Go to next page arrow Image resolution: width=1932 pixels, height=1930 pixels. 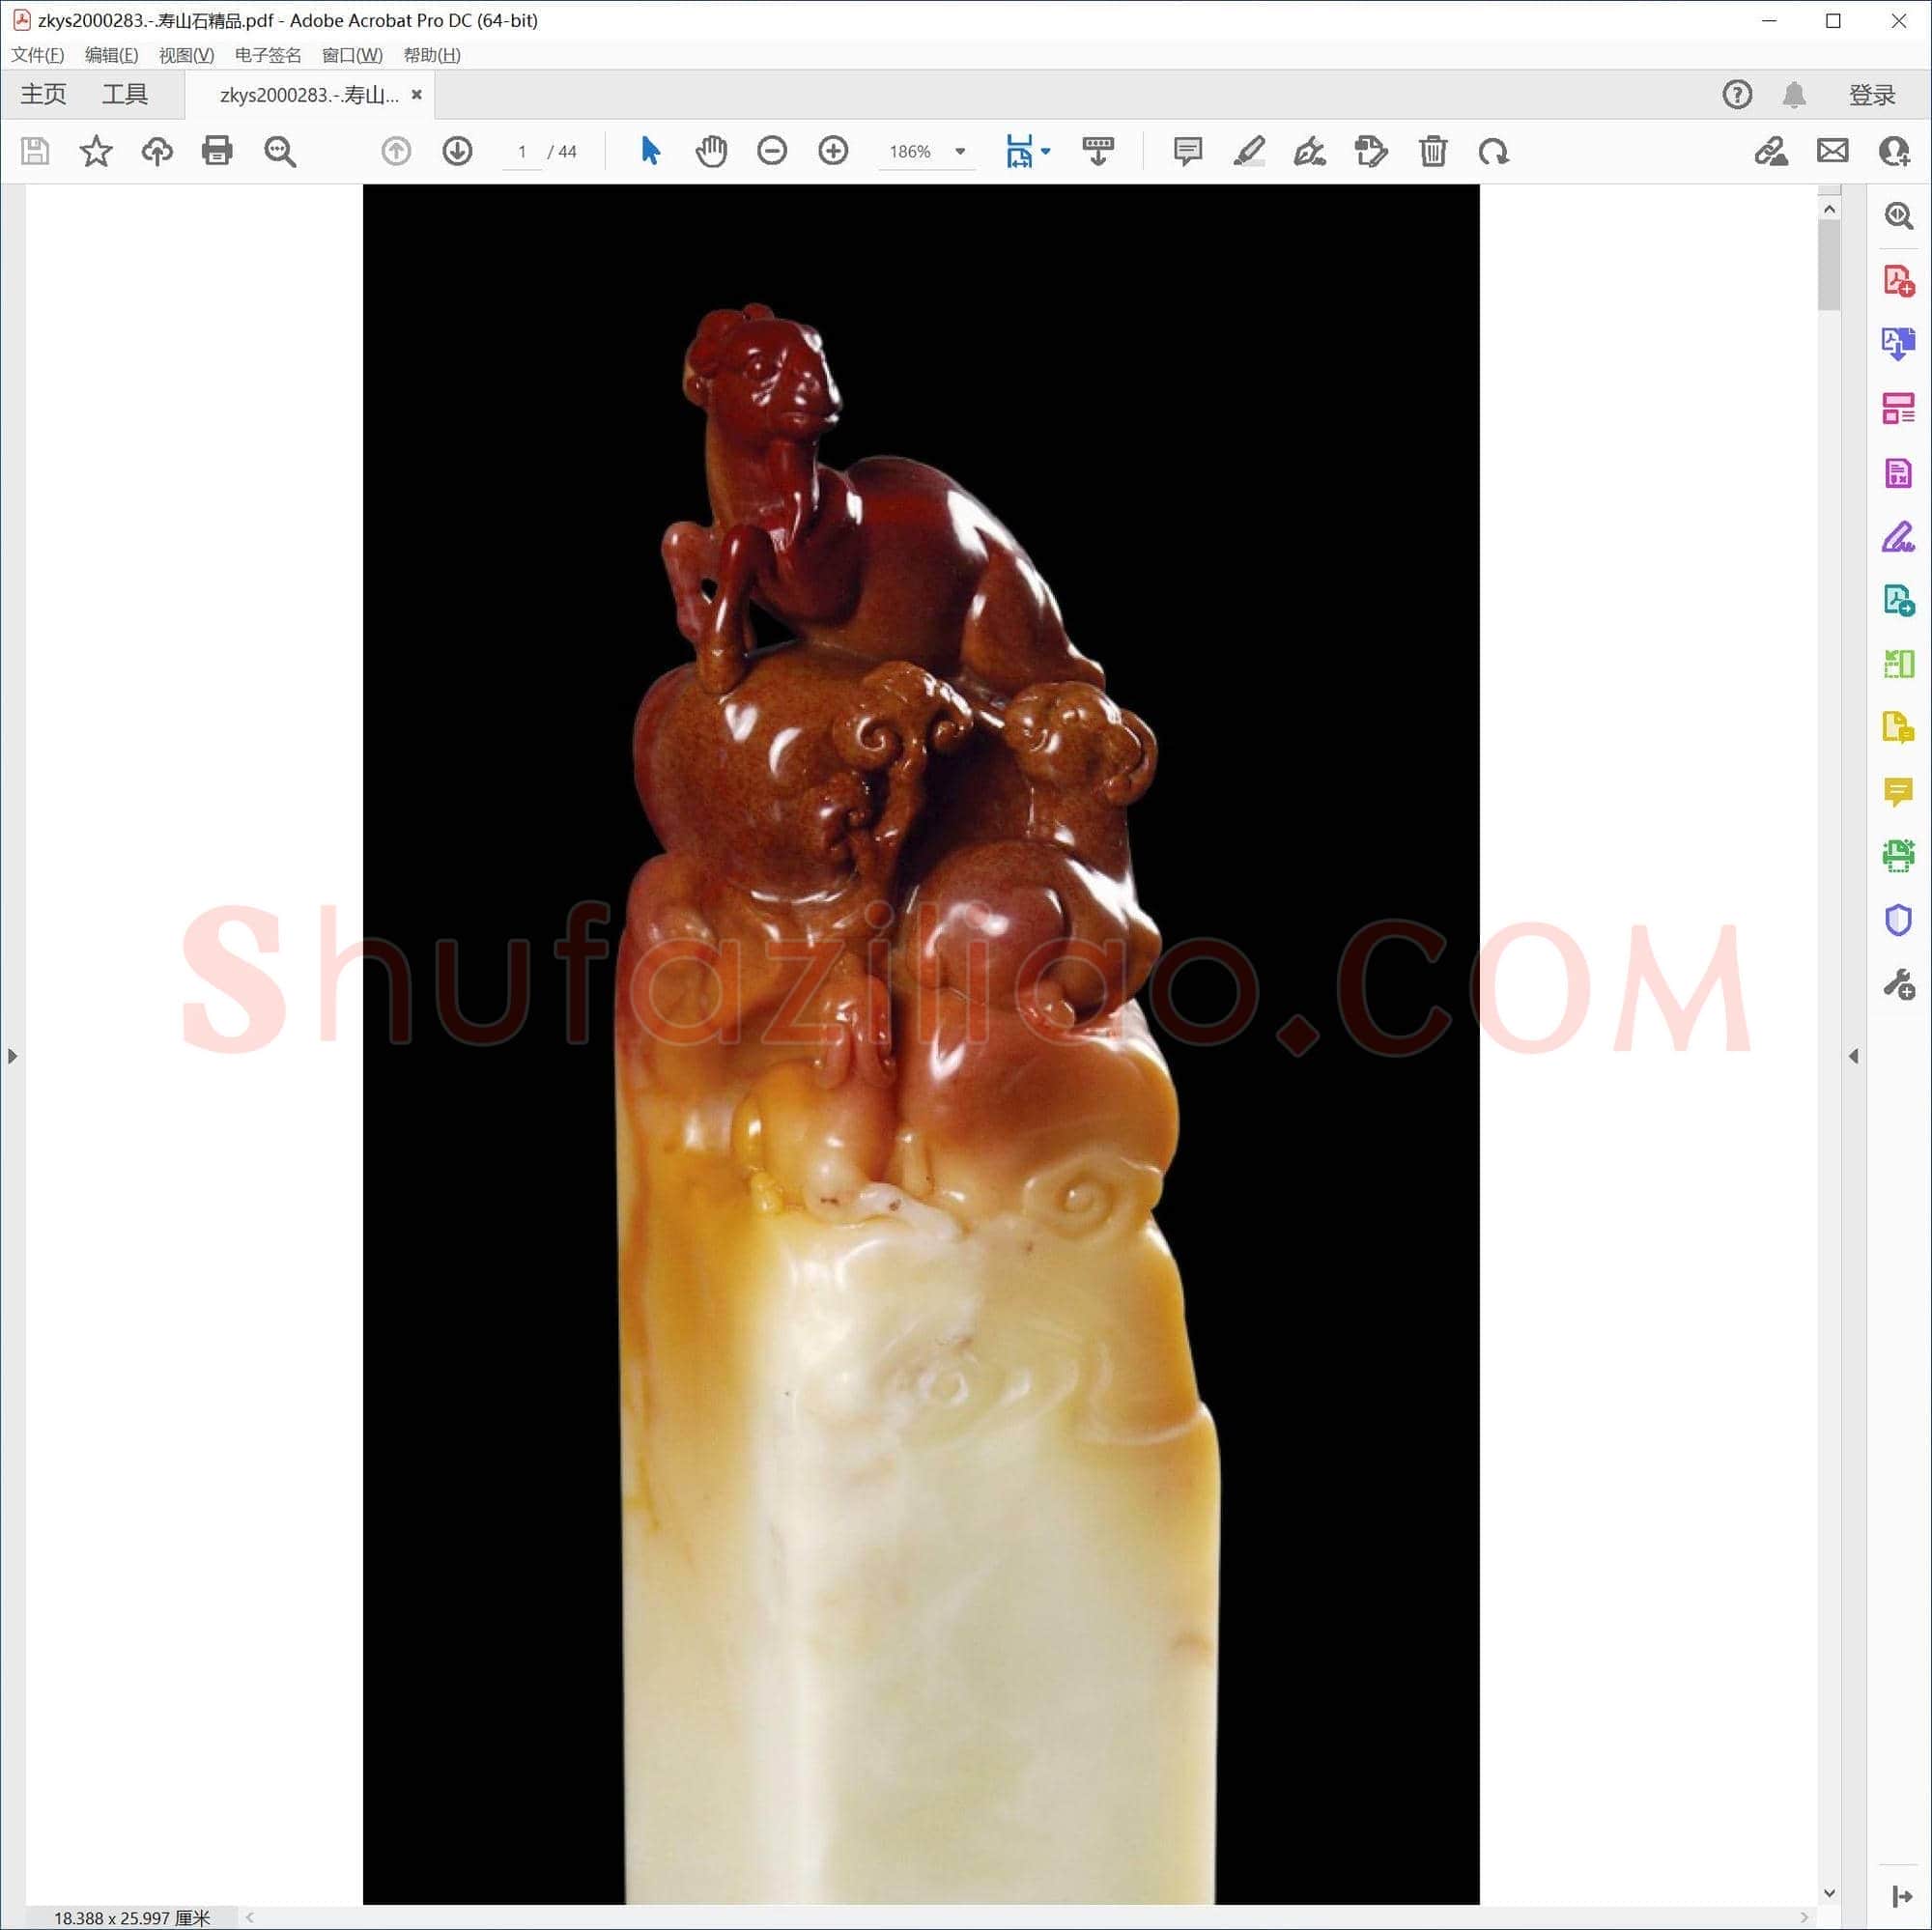click(x=457, y=151)
